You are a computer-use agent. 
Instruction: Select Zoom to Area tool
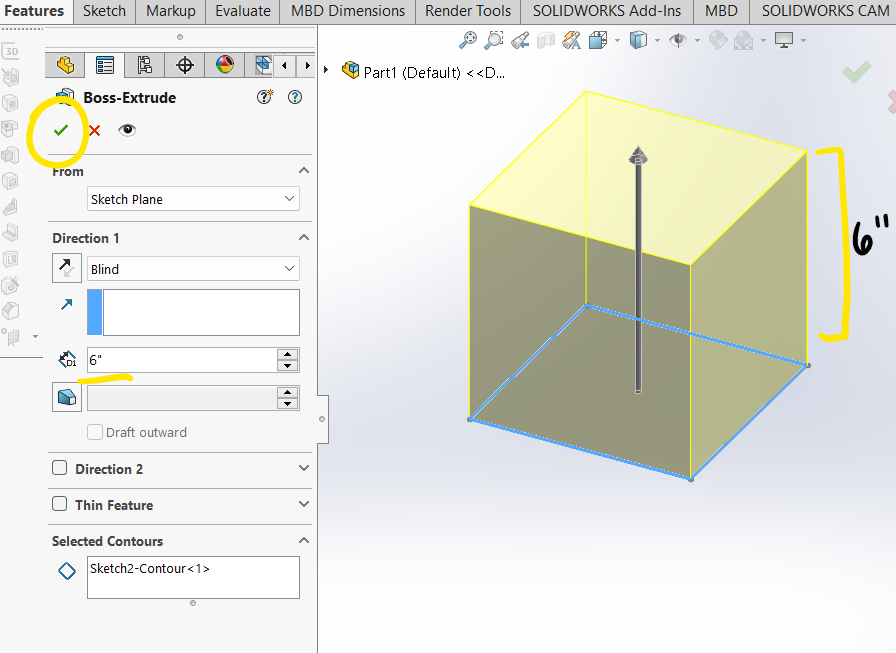coord(494,40)
